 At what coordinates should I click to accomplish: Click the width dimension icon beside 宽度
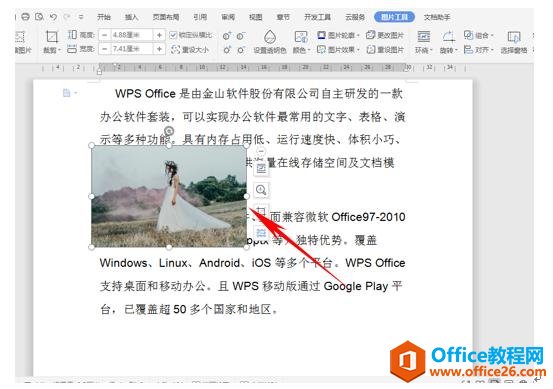(x=72, y=49)
